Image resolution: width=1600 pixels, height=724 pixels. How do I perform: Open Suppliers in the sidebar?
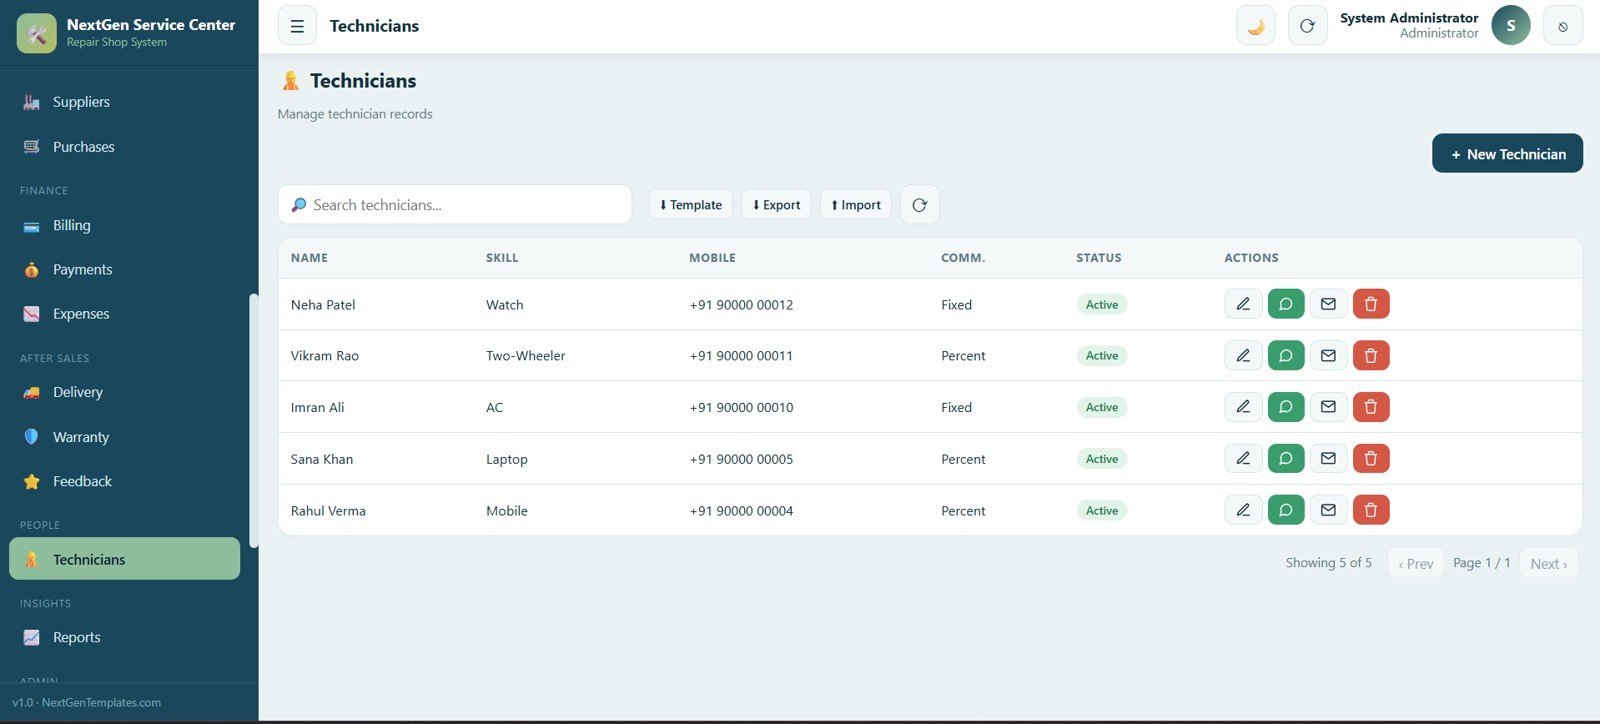point(124,102)
